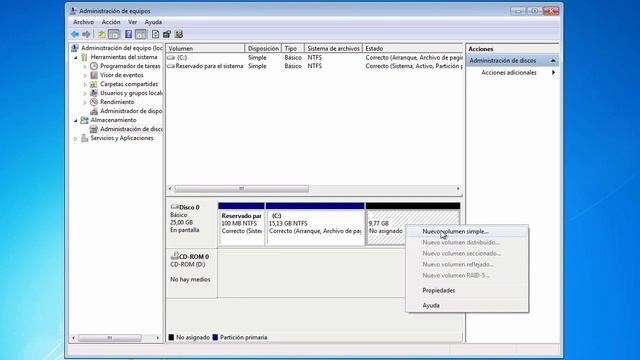Viewport: 640px width, 360px height.
Task: Choose Nuevo volumen simple... from context menu
Action: (x=467, y=231)
